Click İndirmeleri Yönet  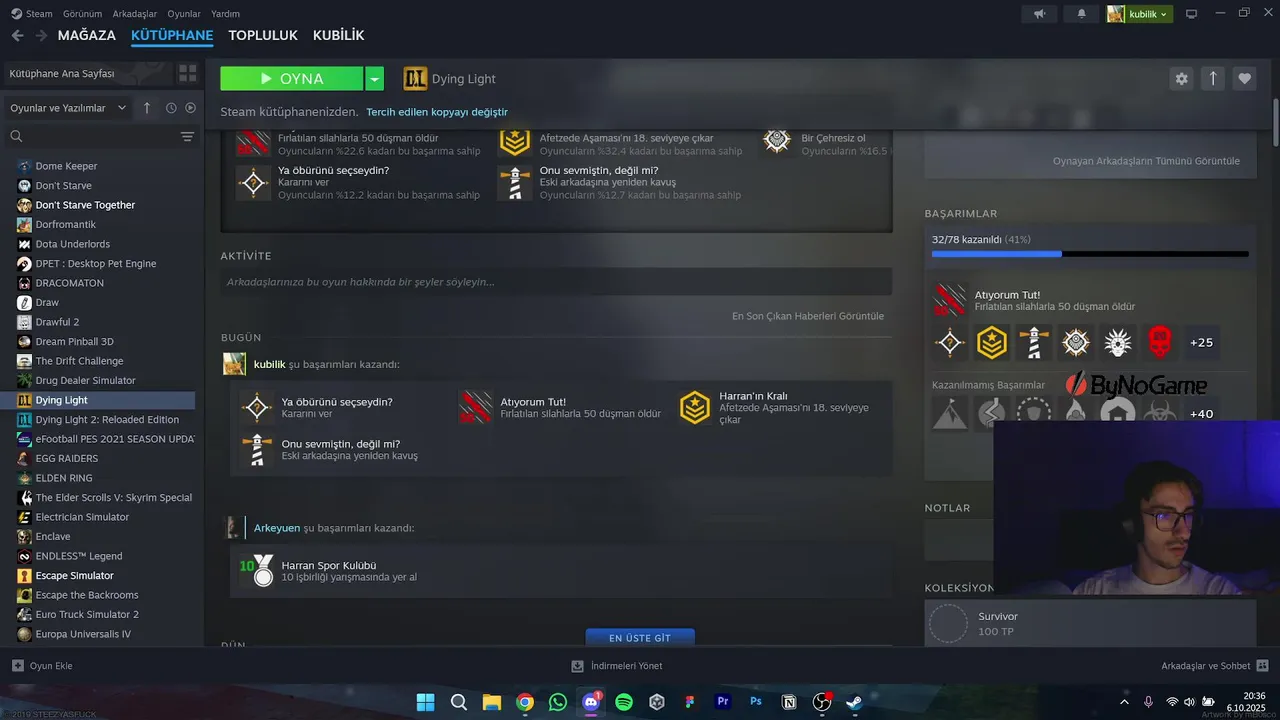617,666
